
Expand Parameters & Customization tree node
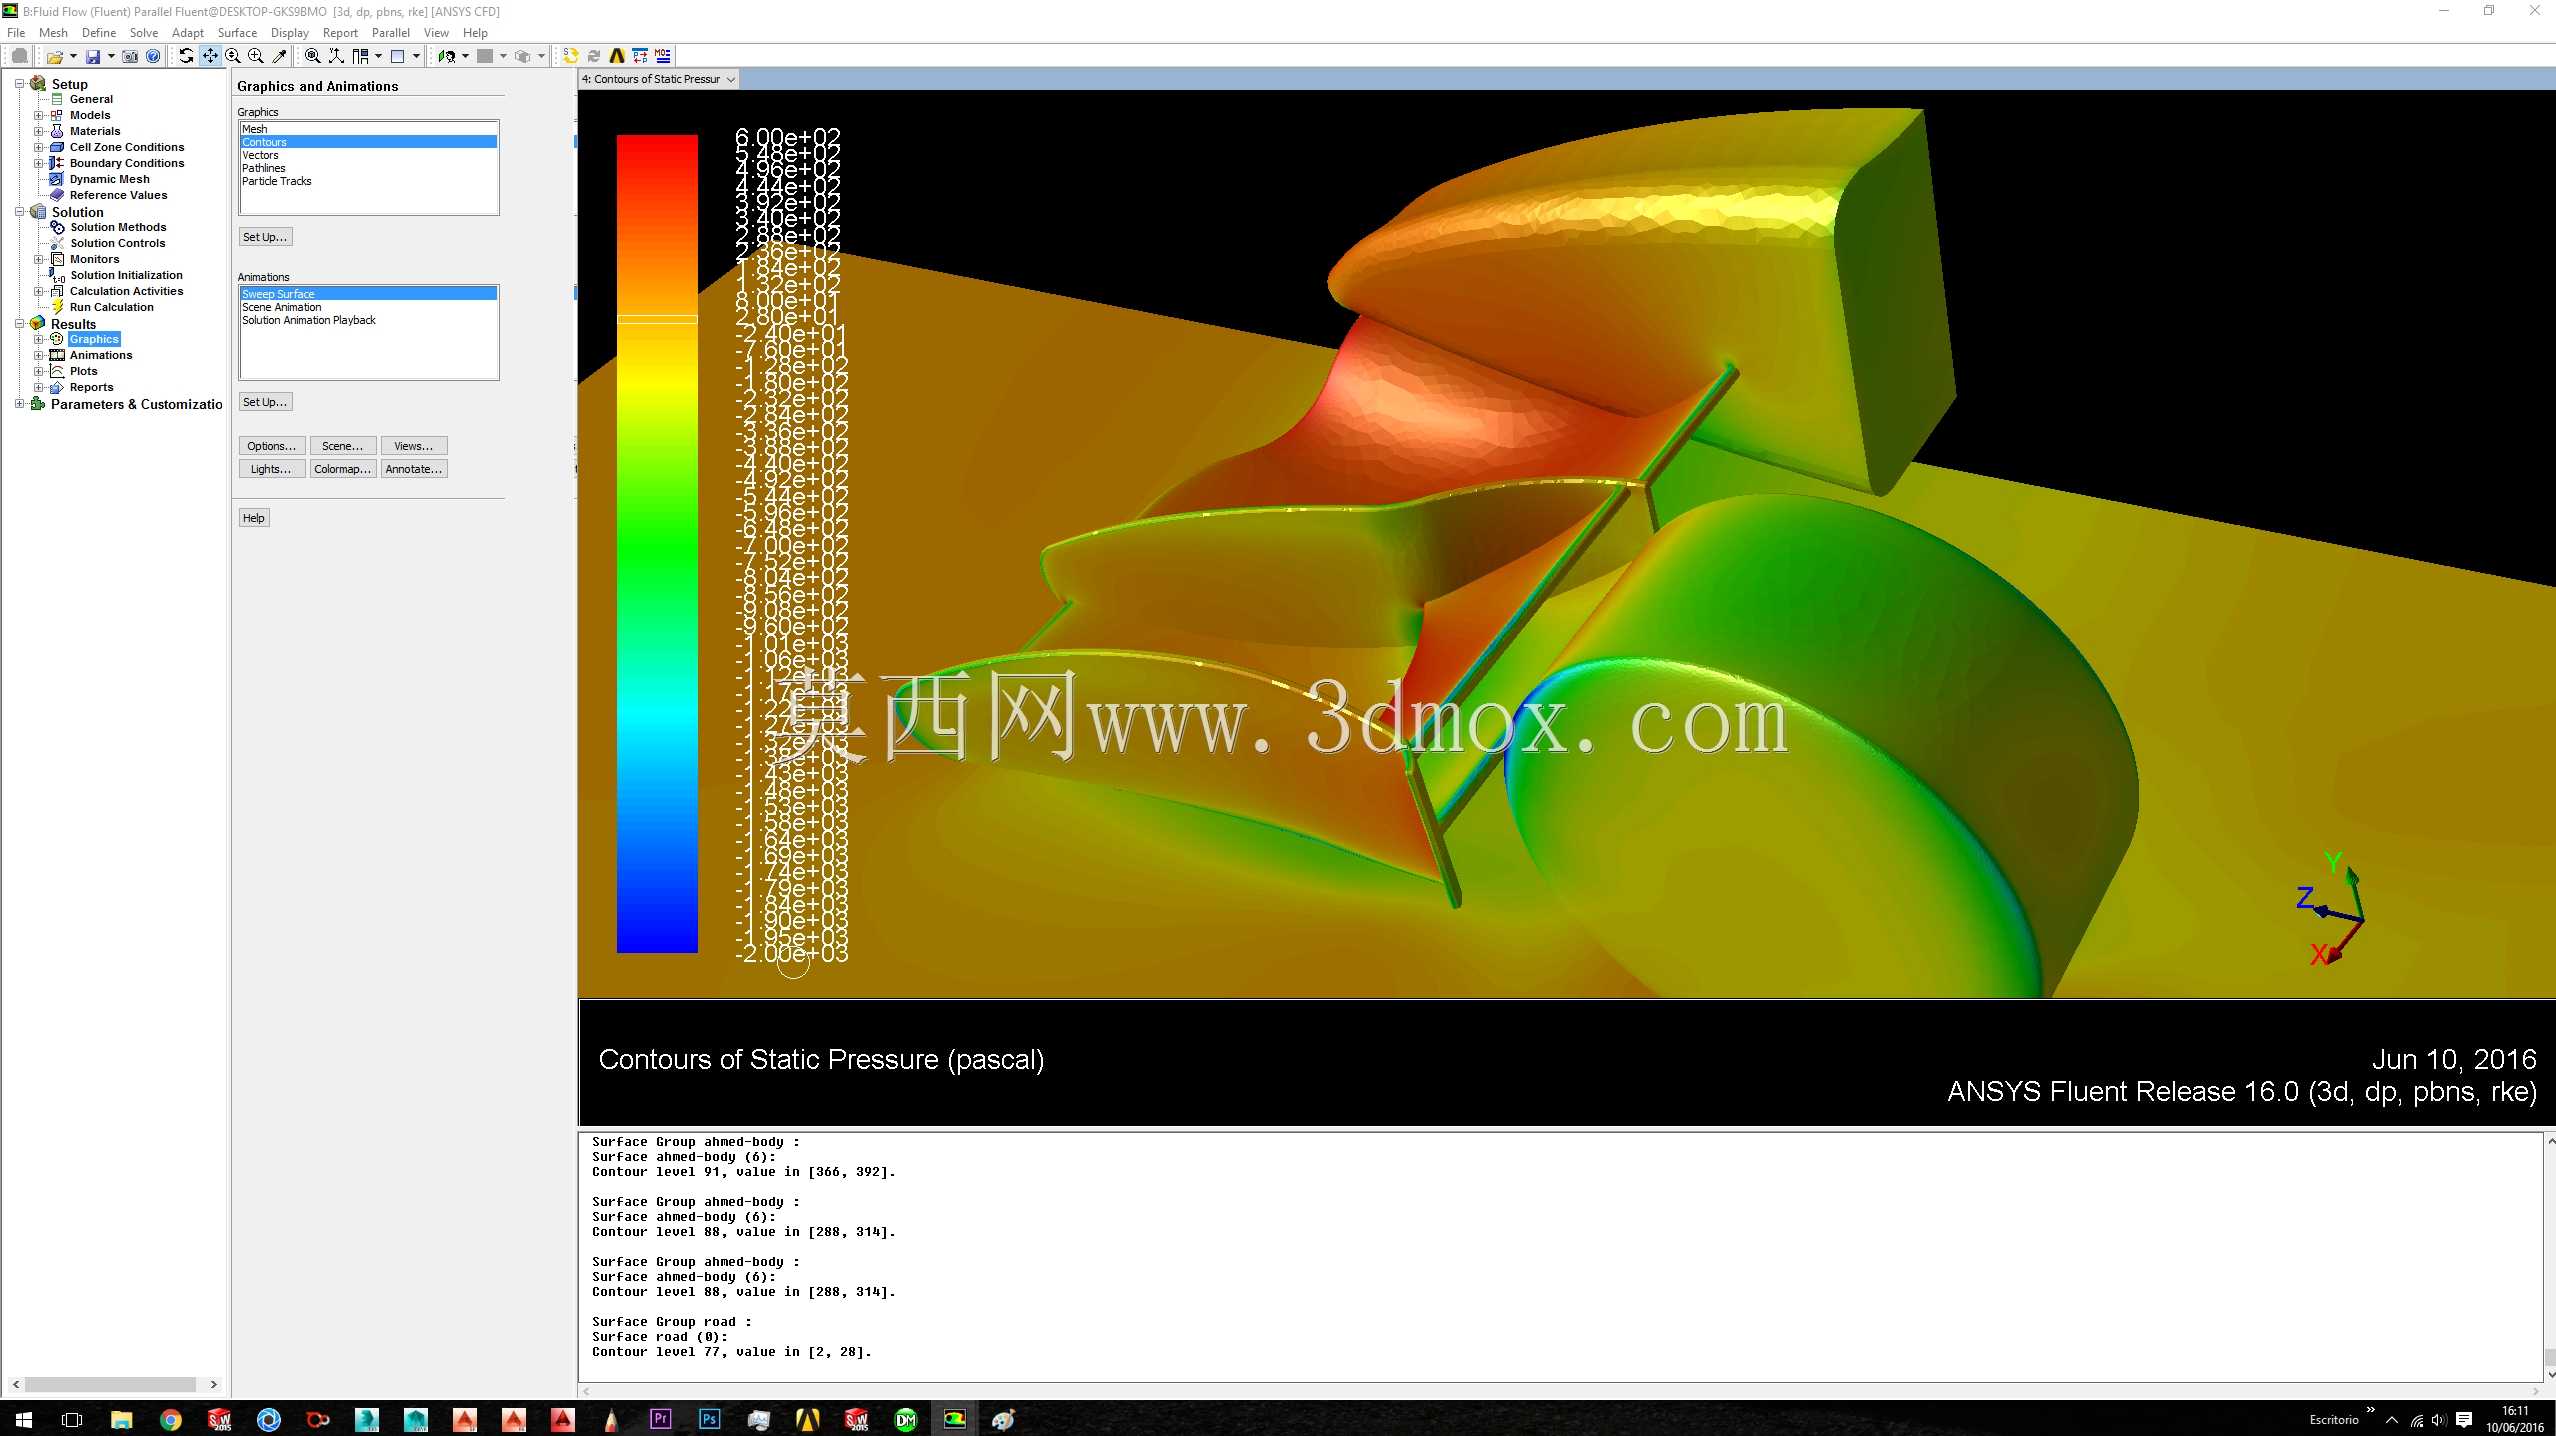(x=19, y=404)
